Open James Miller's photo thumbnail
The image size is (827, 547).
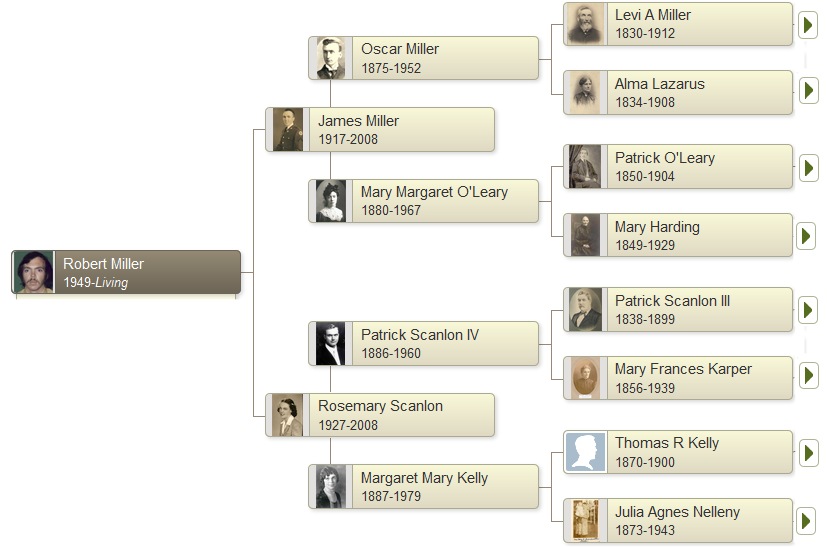[288, 130]
